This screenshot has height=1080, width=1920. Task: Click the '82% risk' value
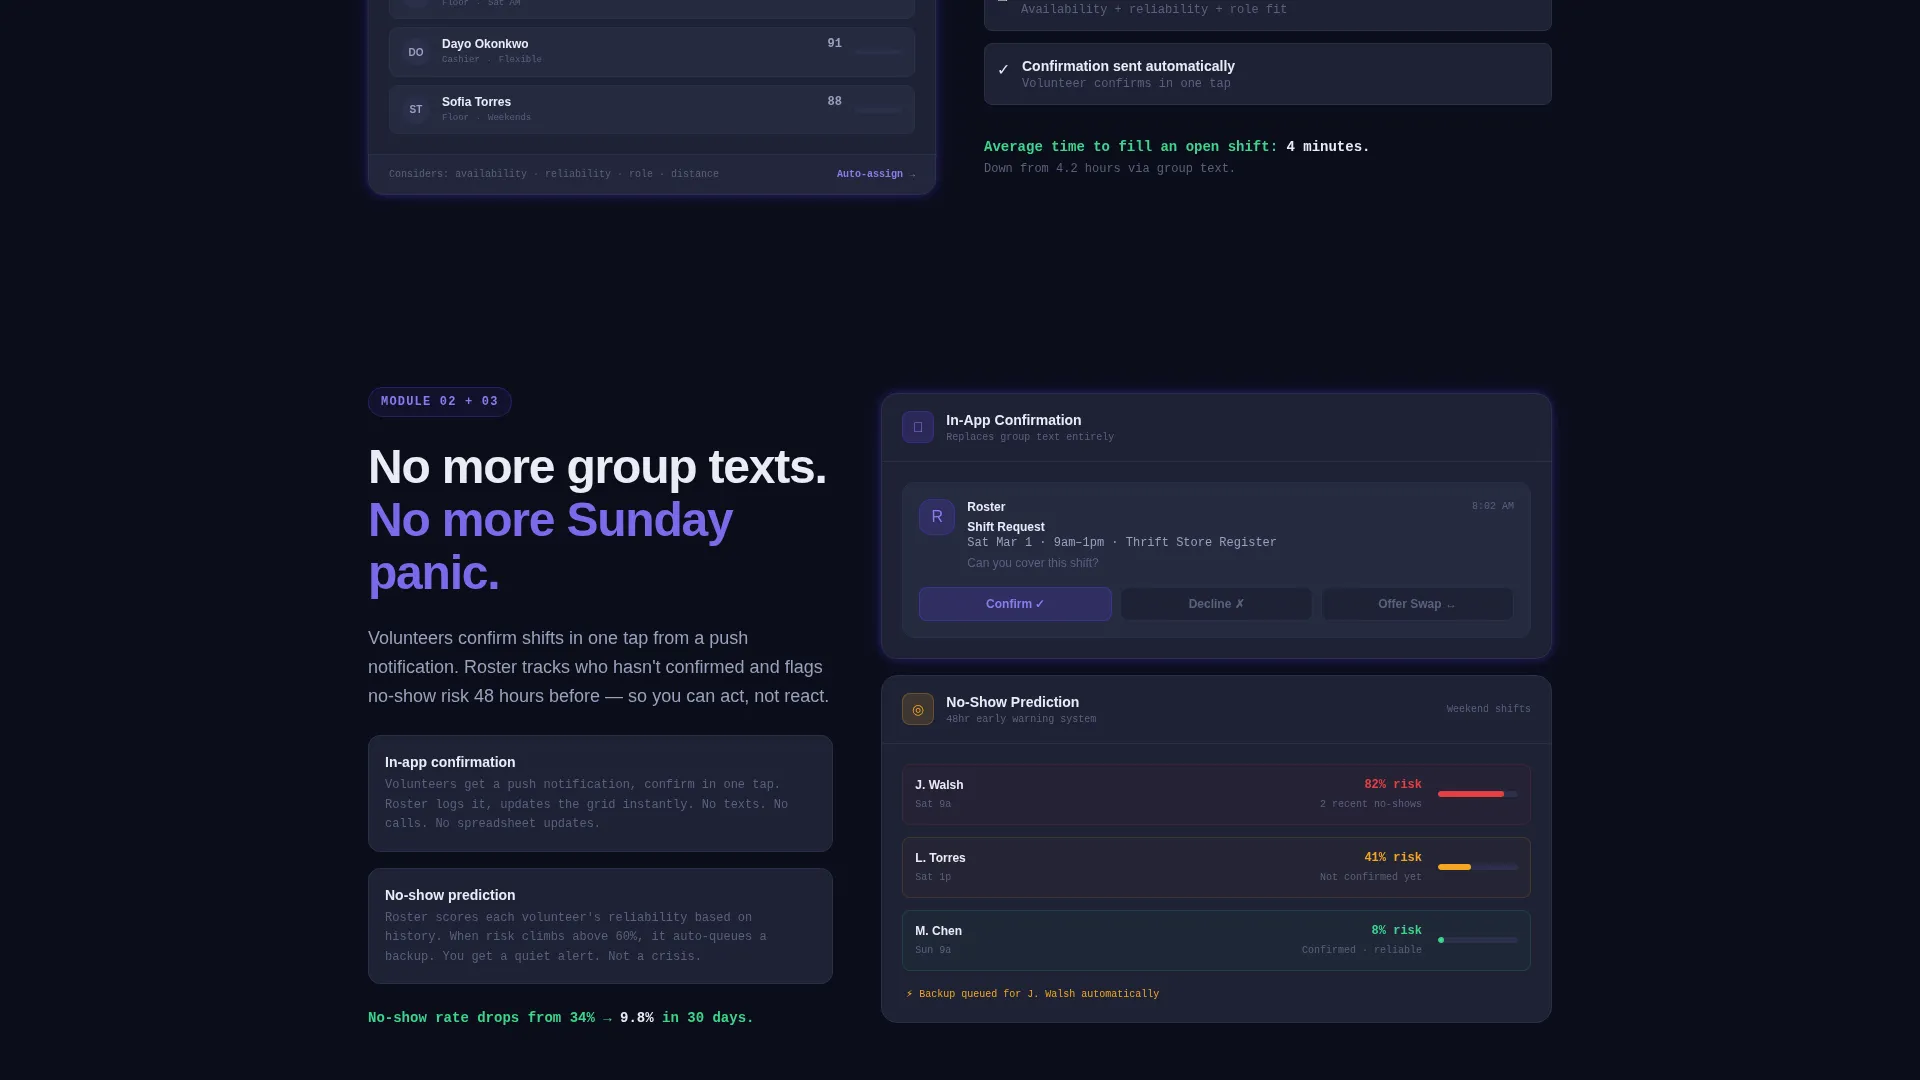(x=1392, y=785)
